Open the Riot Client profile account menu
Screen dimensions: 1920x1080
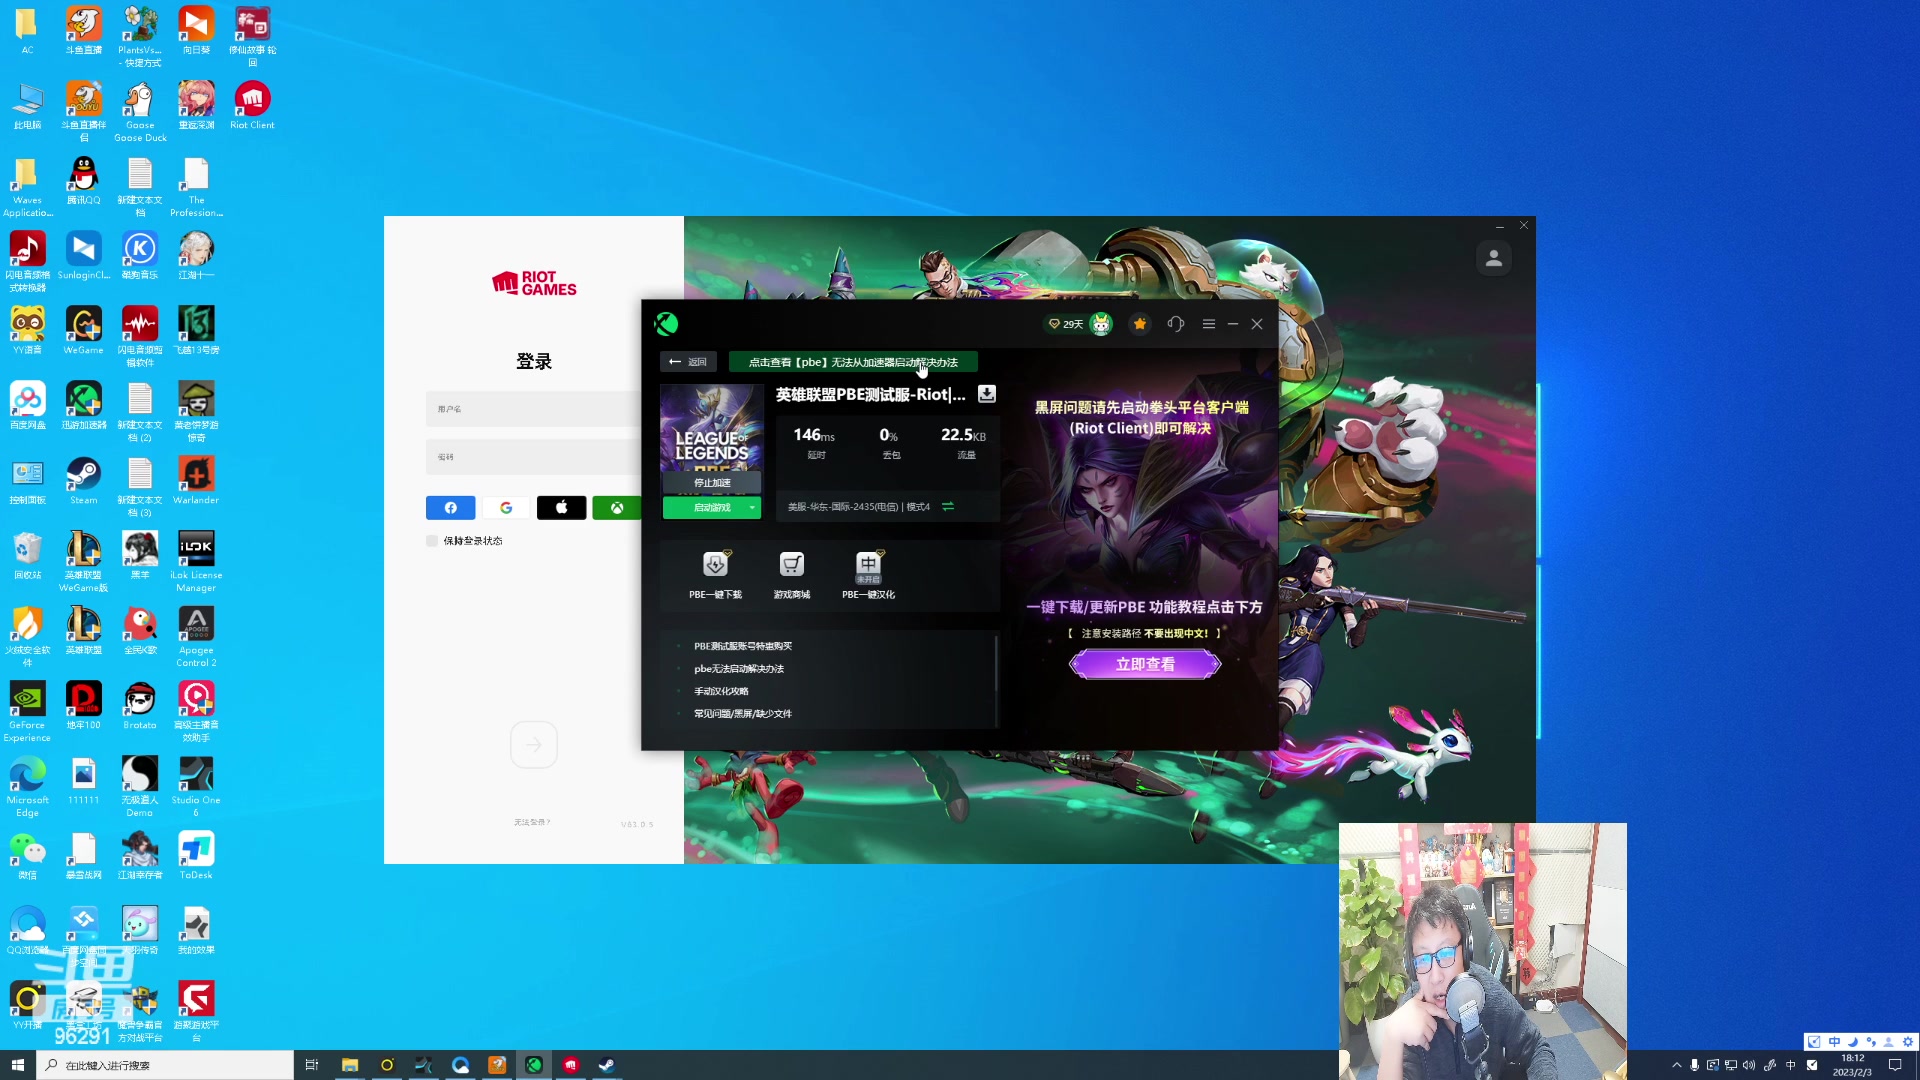pos(1494,259)
